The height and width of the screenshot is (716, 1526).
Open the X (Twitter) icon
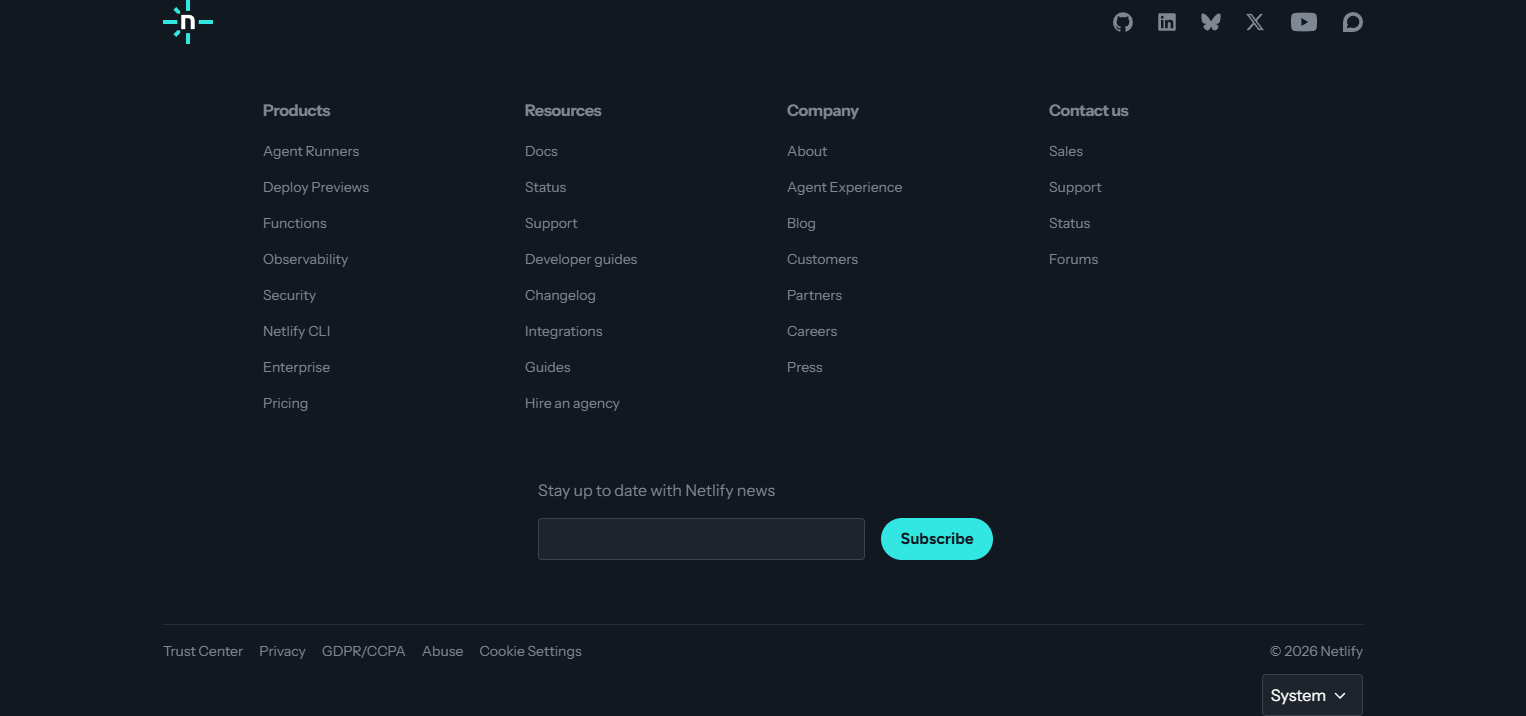click(1255, 22)
